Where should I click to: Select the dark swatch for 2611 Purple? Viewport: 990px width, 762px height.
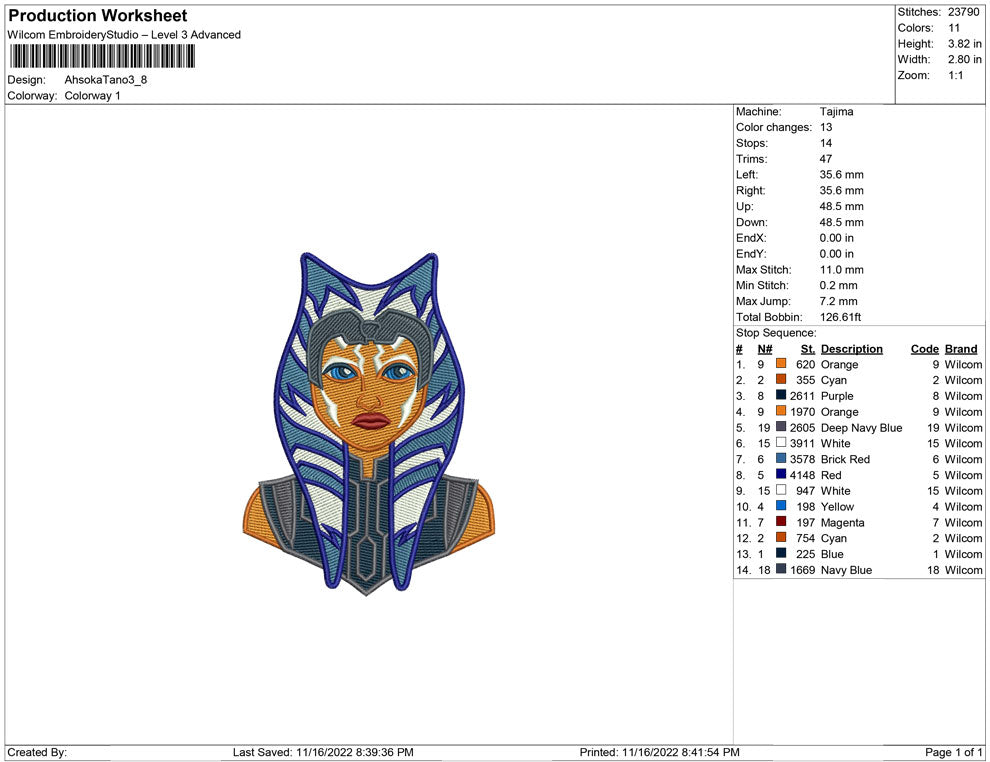[781, 395]
